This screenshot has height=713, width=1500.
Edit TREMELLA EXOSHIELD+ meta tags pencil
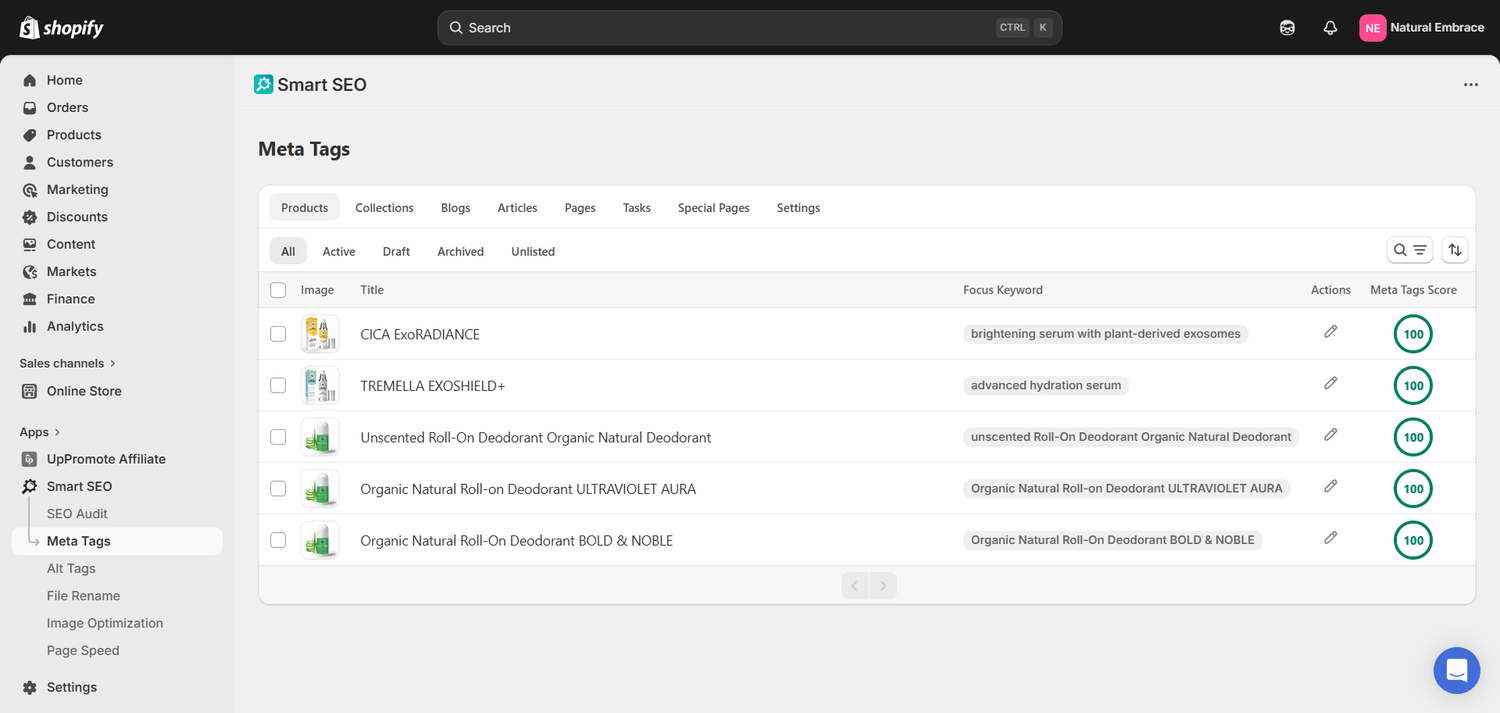[x=1330, y=383]
